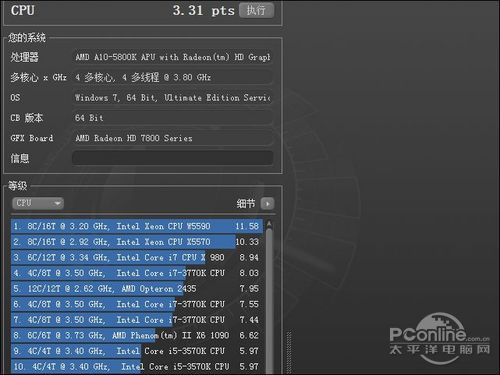Select rank 4 i7-3770K 8.03 entry
The width and height of the screenshot is (500, 375).
coord(137,273)
